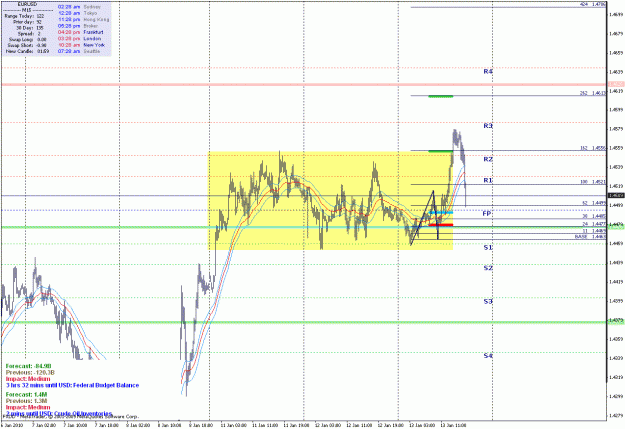Click the Spread value row
Image resolution: width=625 pixels, height=429 pixels.
point(29,34)
